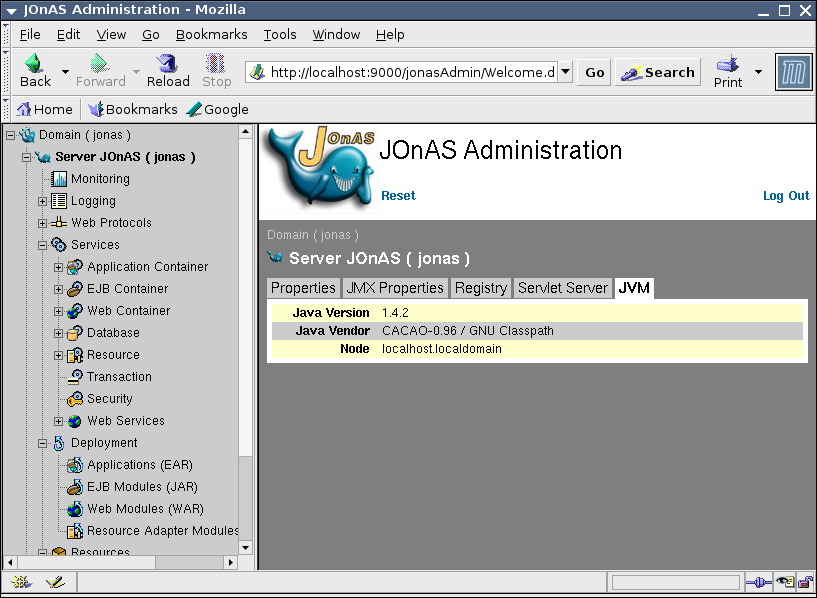This screenshot has height=598, width=817.
Task: Expand the Logging tree node
Action: [x=43, y=201]
